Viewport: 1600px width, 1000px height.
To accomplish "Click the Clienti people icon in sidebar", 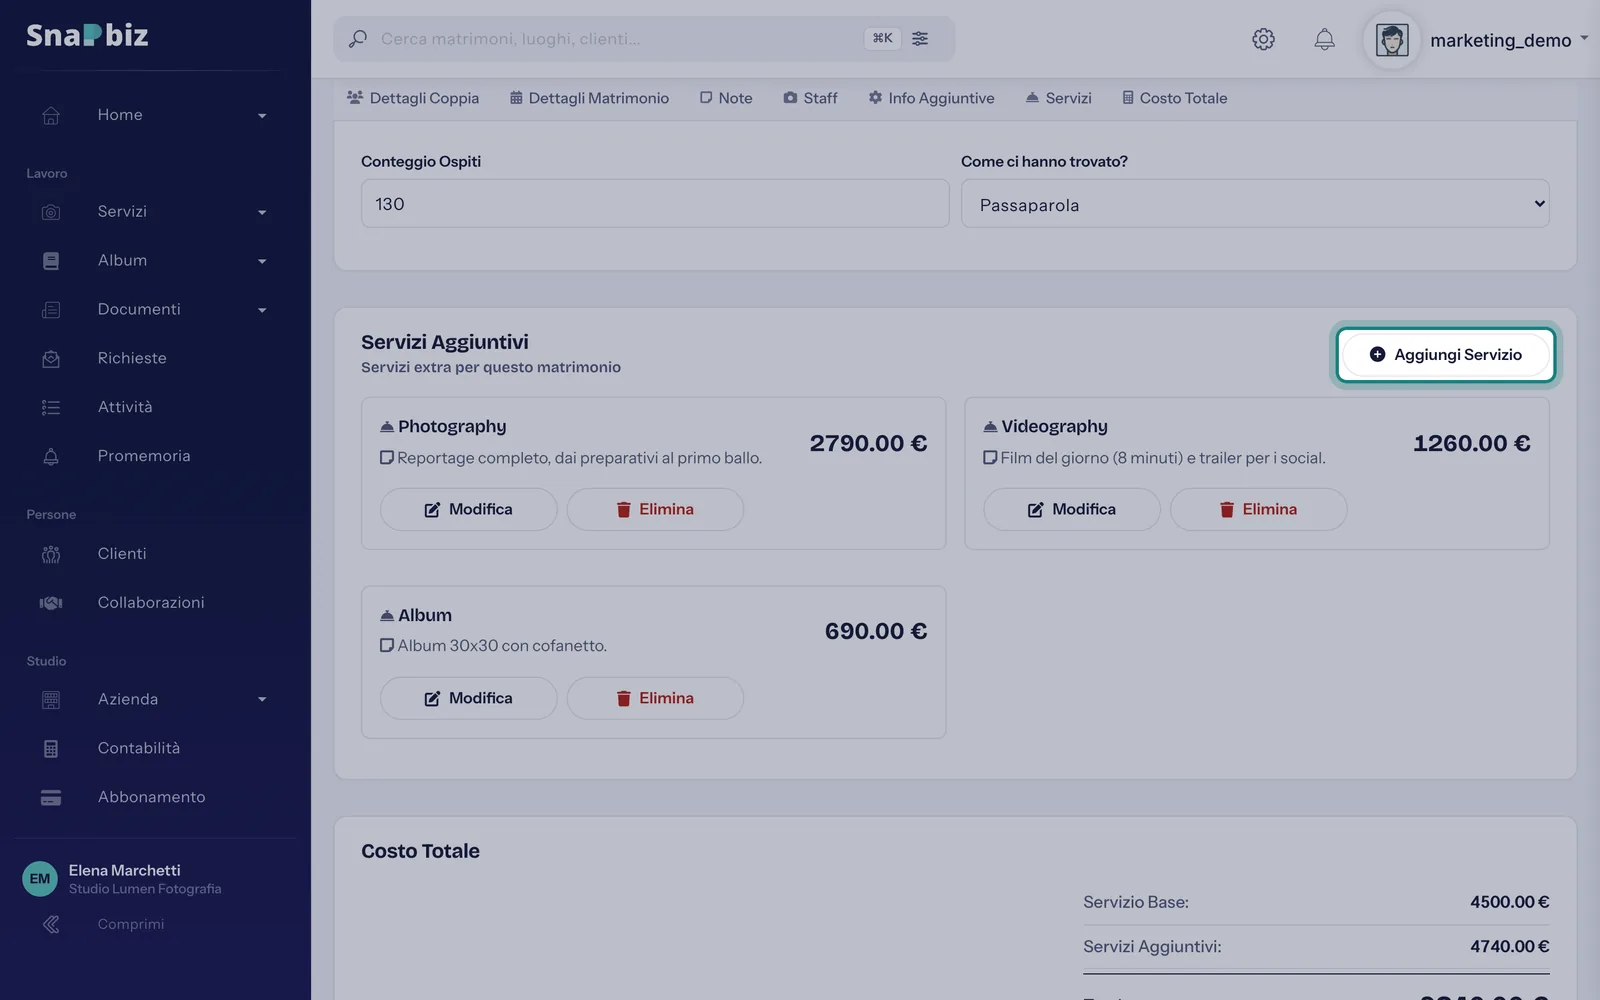I will 51,554.
